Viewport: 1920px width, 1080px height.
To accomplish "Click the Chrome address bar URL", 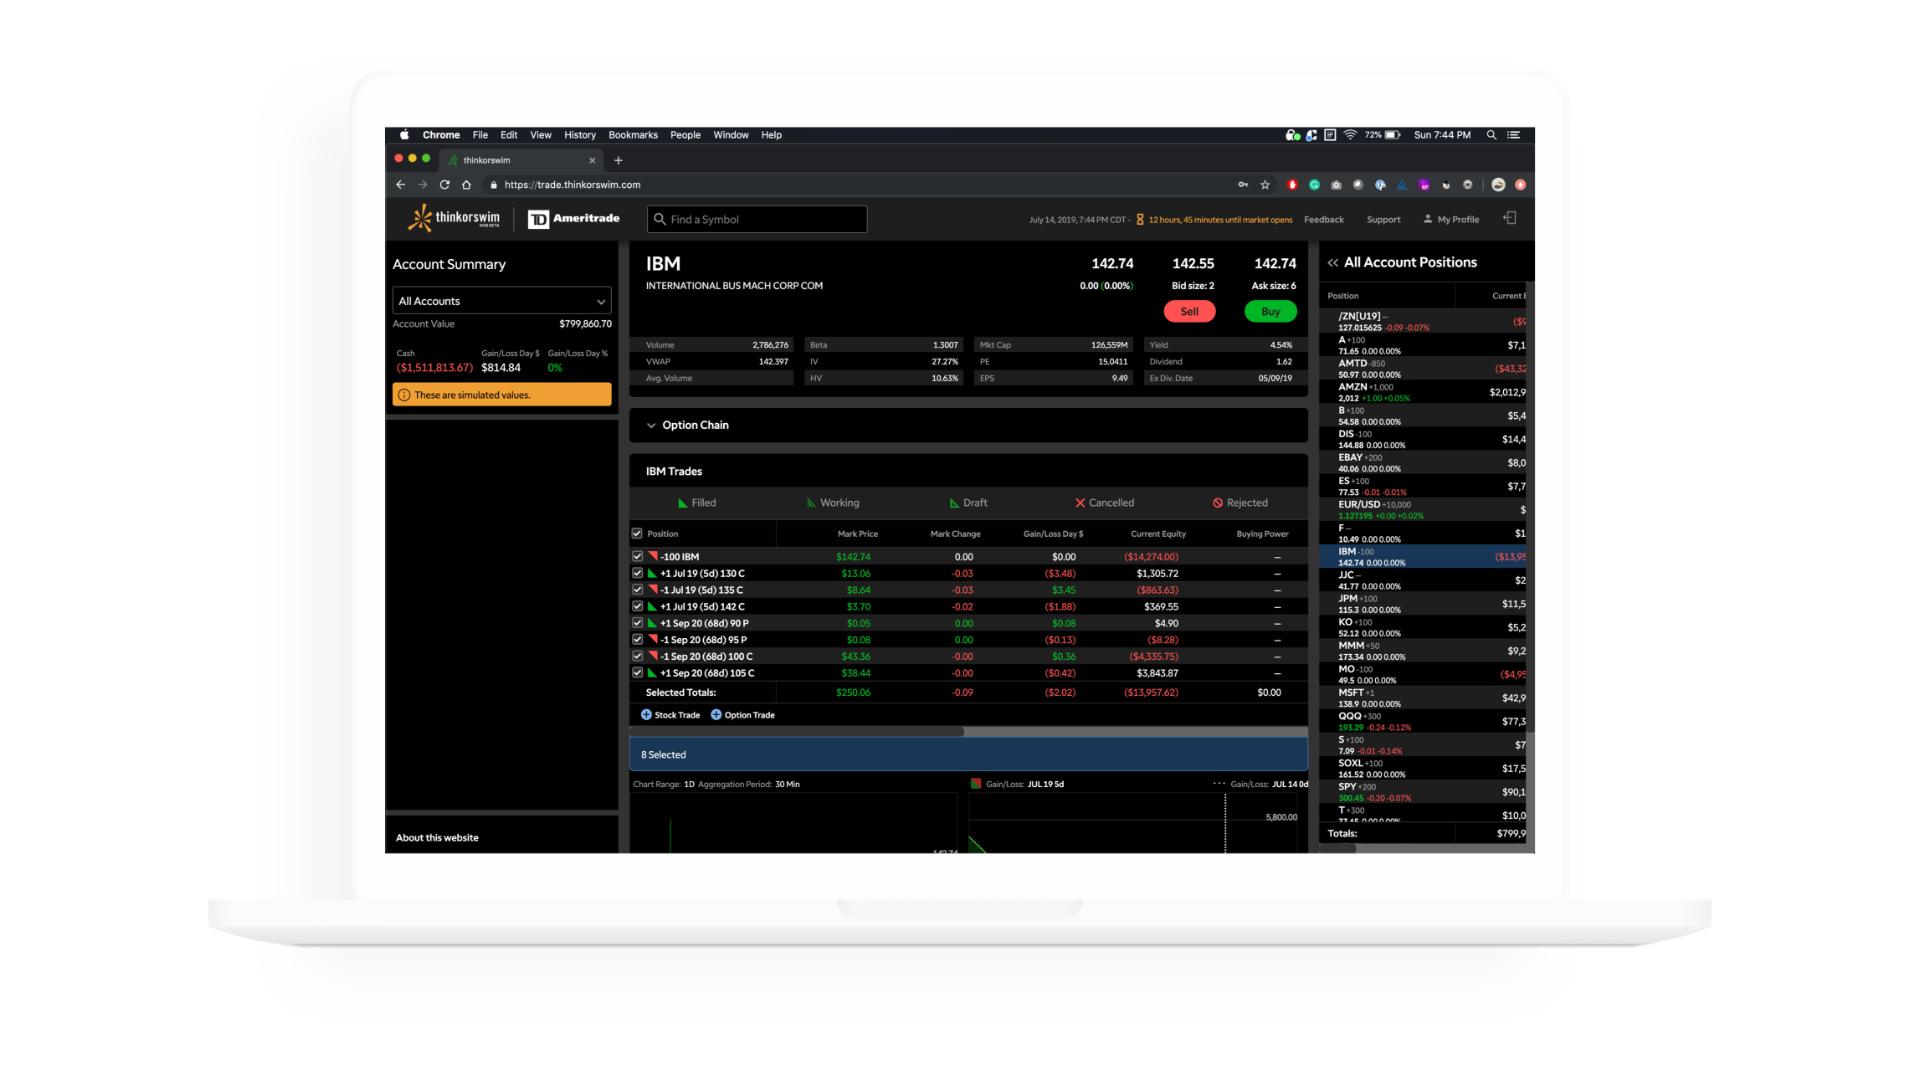I will coord(572,185).
